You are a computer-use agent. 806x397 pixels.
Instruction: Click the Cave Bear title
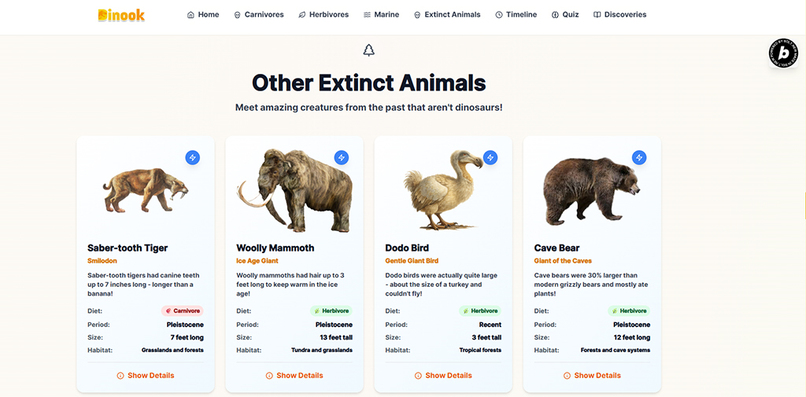(x=557, y=248)
